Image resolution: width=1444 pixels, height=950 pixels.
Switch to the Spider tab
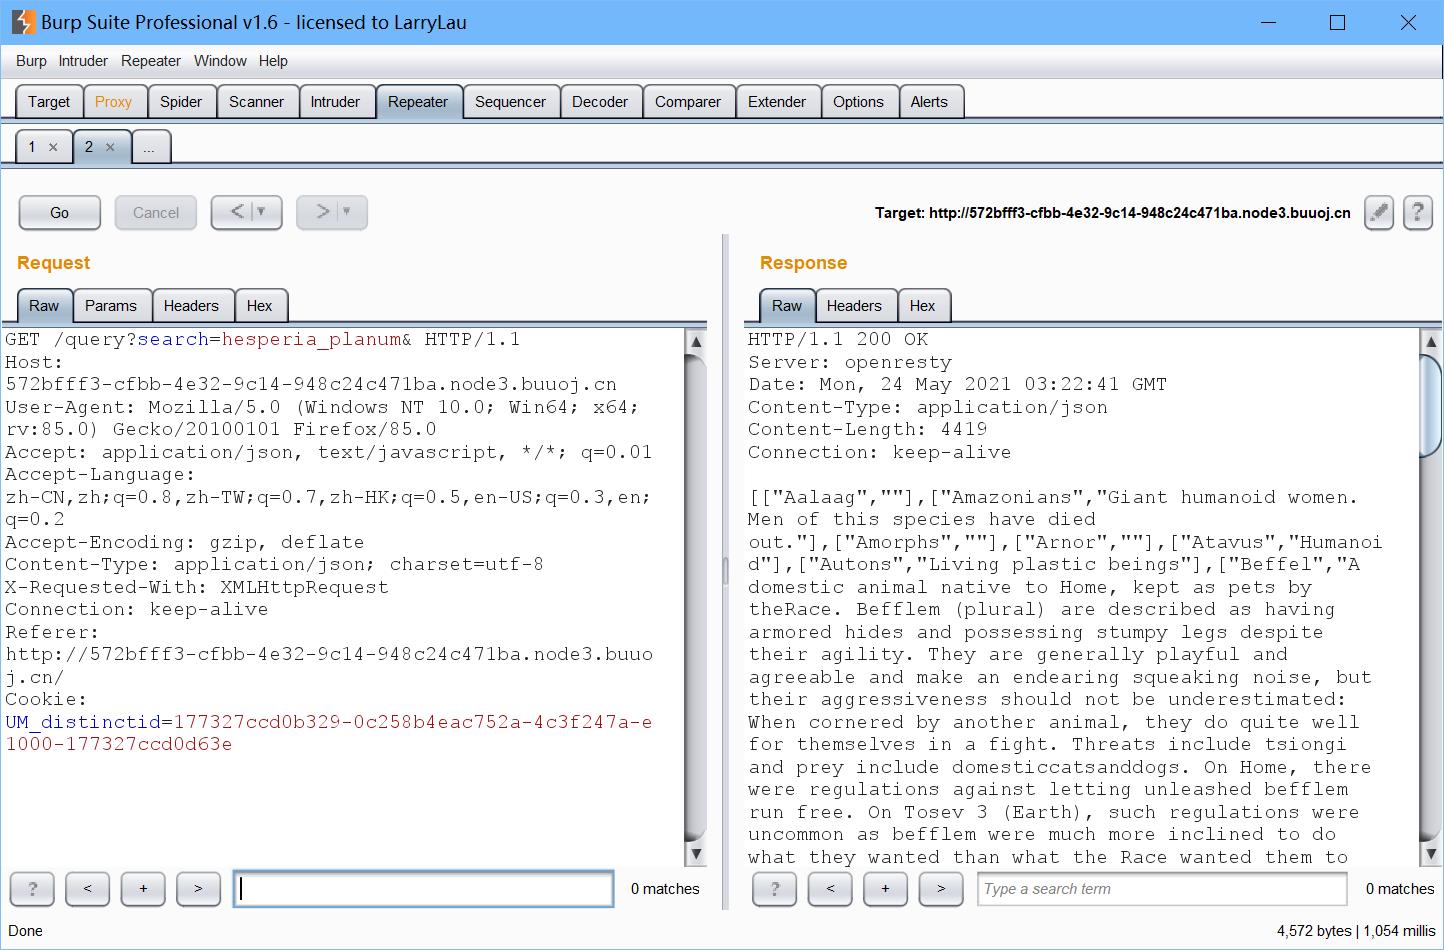coord(181,102)
